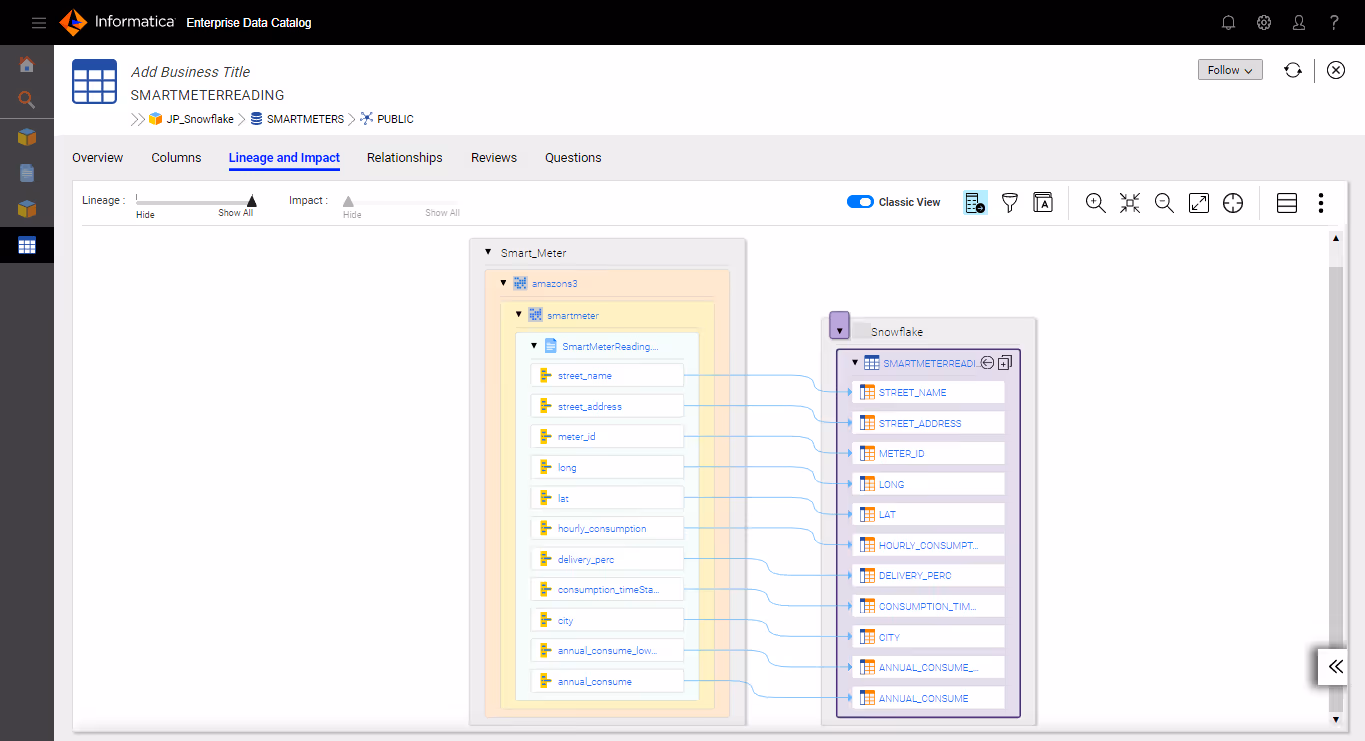This screenshot has height=741, width=1365.
Task: Click the vertical scrollbar down arrow
Action: pos(1335,719)
